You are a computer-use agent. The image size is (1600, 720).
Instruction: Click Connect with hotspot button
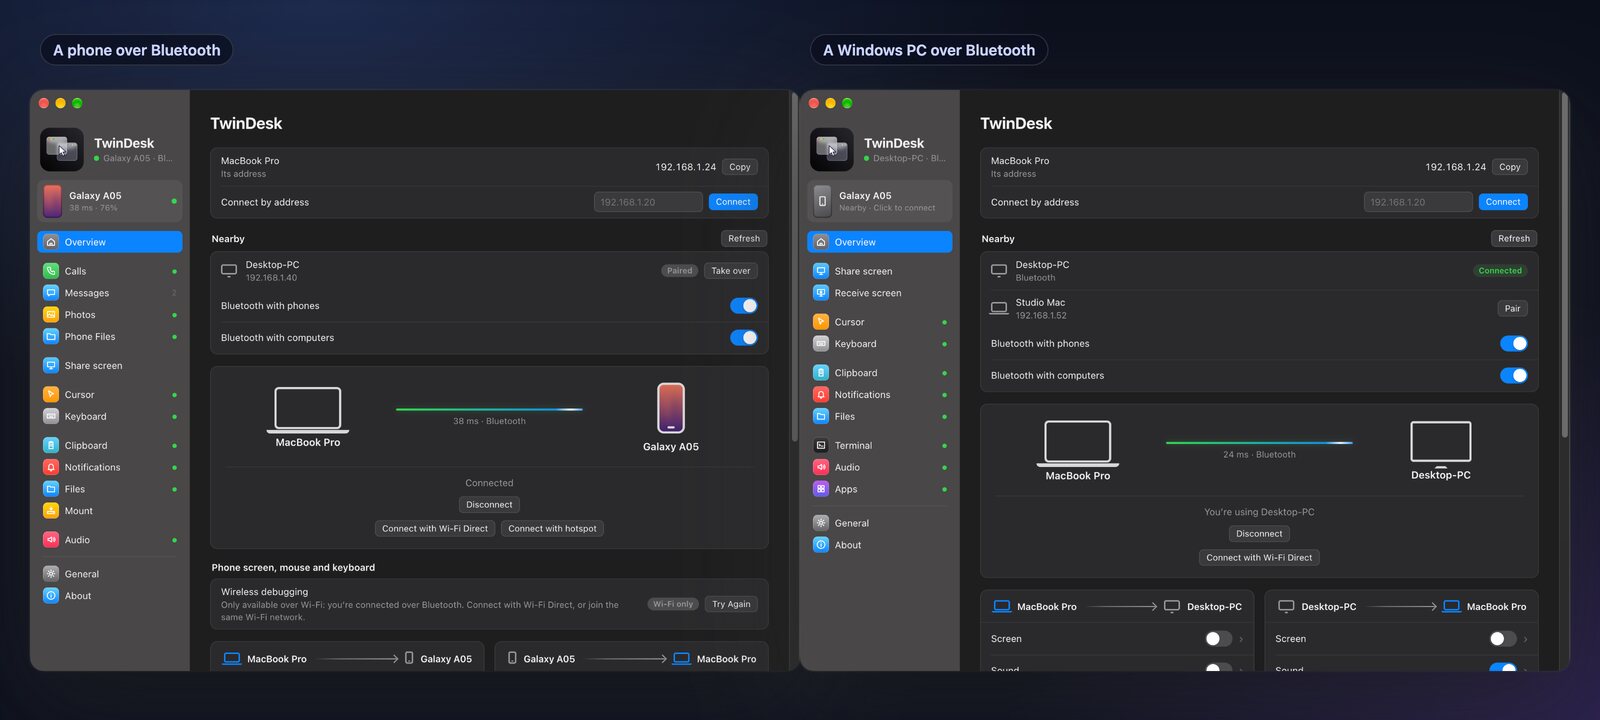tap(552, 529)
